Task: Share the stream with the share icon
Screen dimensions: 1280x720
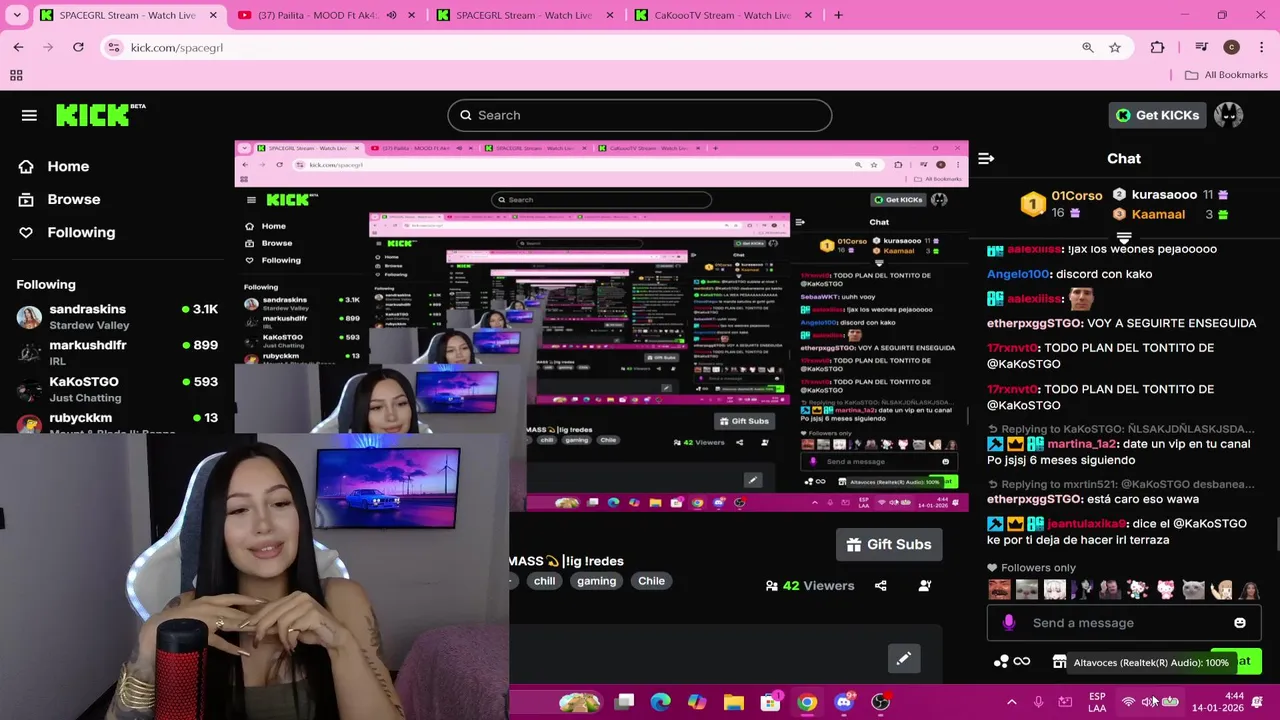Action: pos(881,585)
